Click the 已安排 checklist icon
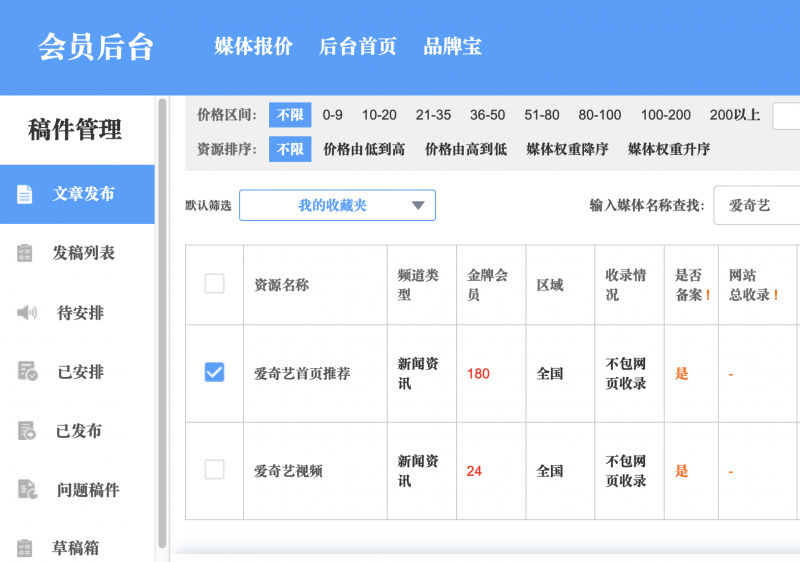The width and height of the screenshot is (800, 562). pyautogui.click(x=27, y=372)
